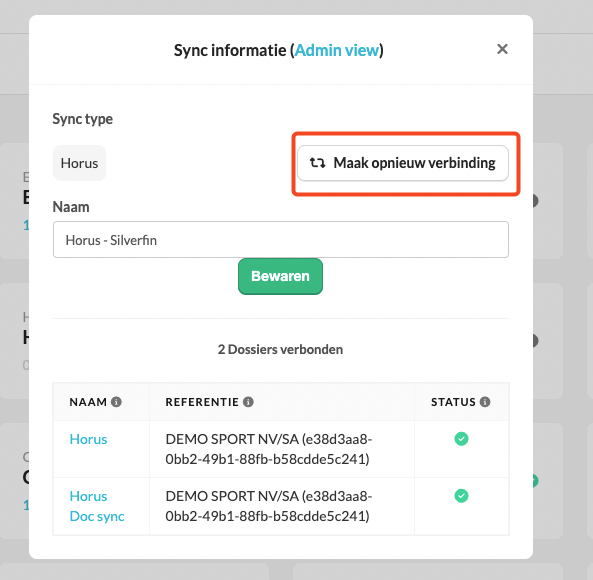Viewport: 593px width, 580px height.
Task: Click the info icon beside NAAM header
Action: click(116, 402)
